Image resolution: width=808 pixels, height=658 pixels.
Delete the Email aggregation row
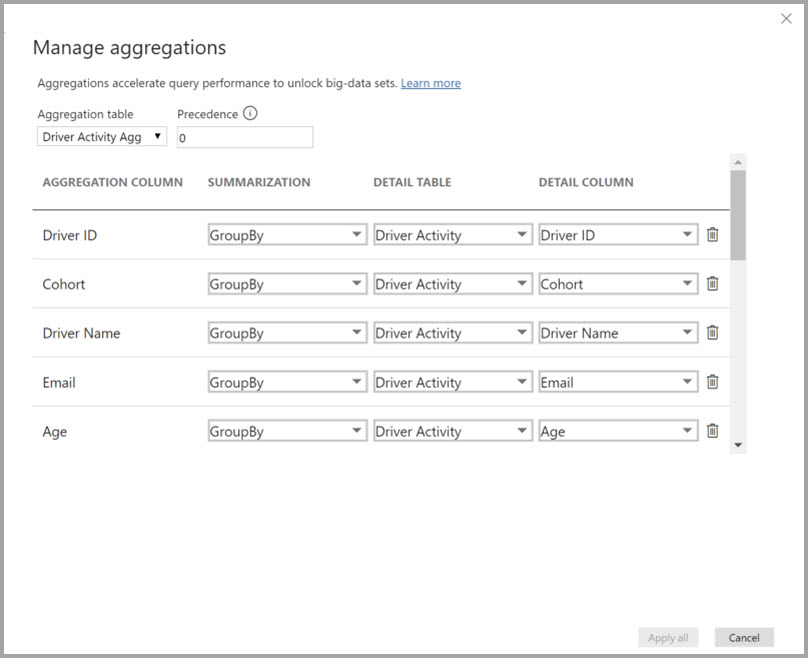click(712, 381)
